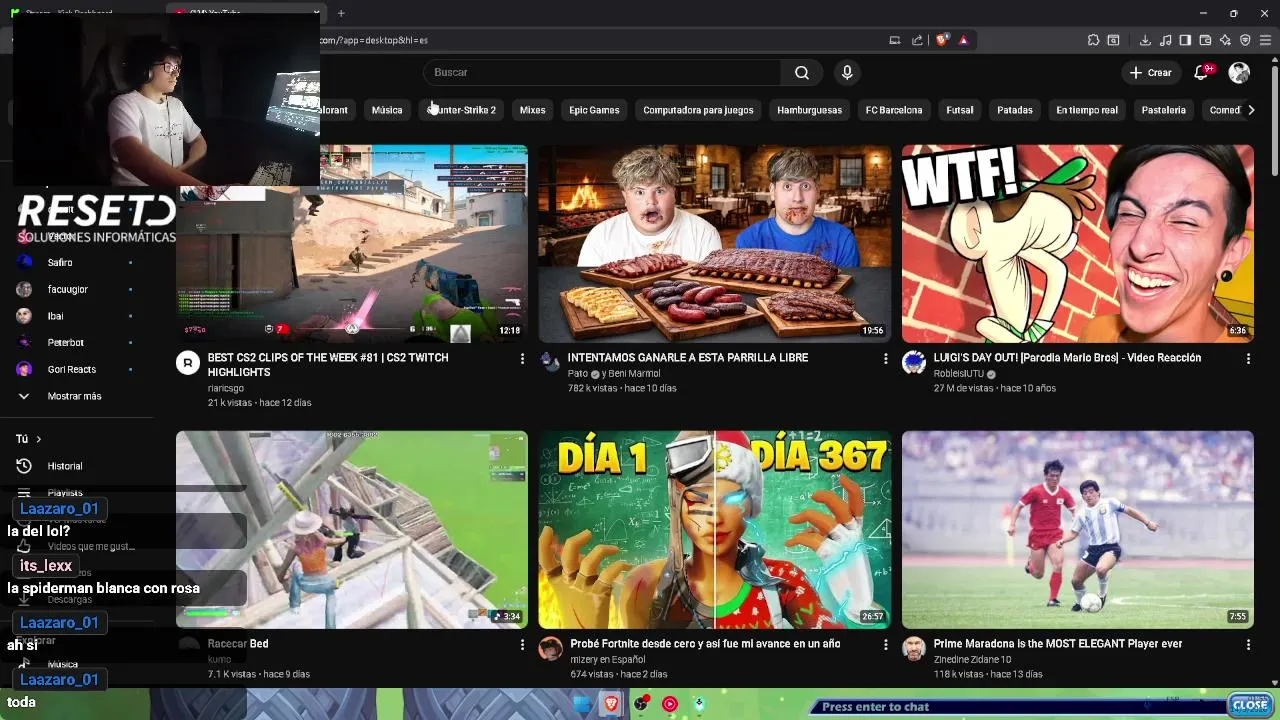Click the OBS icon in the taskbar
The image size is (1280, 720).
640,704
